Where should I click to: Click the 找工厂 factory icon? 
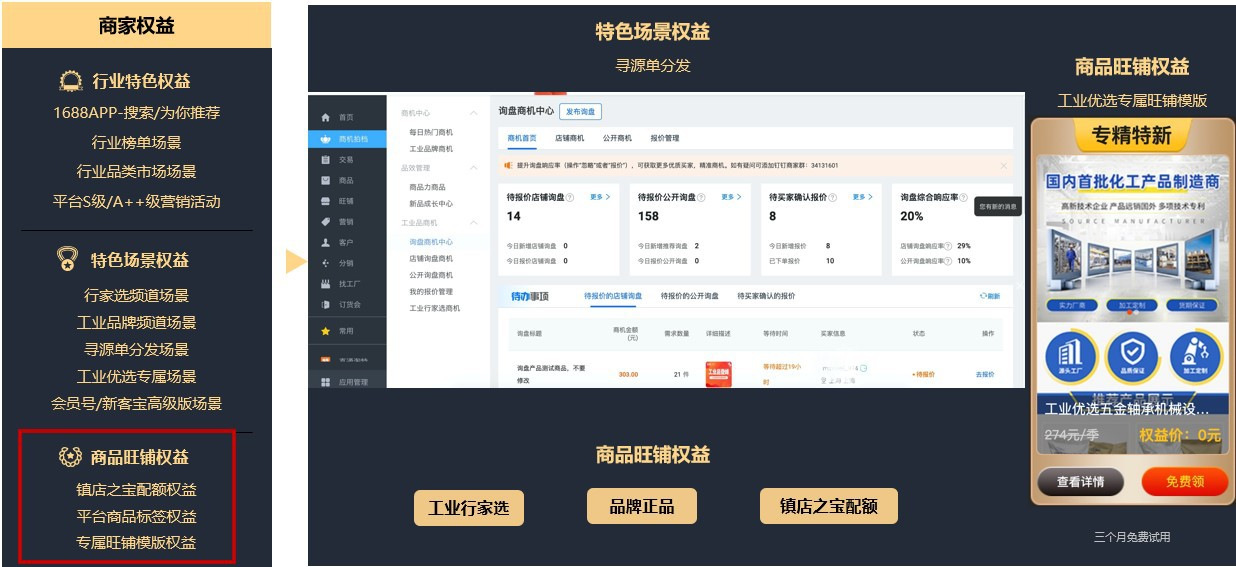(325, 285)
